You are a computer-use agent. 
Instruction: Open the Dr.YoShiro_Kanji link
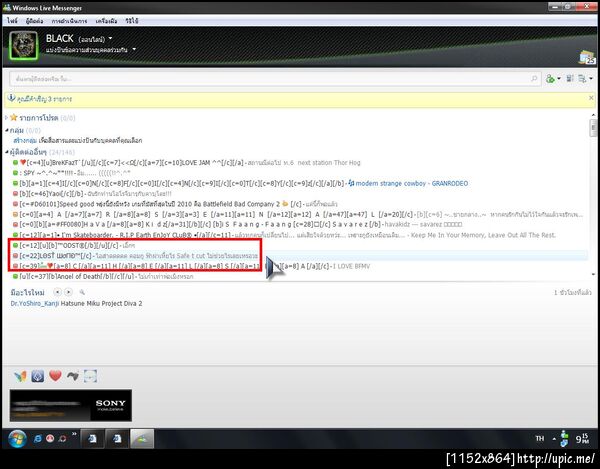35,303
